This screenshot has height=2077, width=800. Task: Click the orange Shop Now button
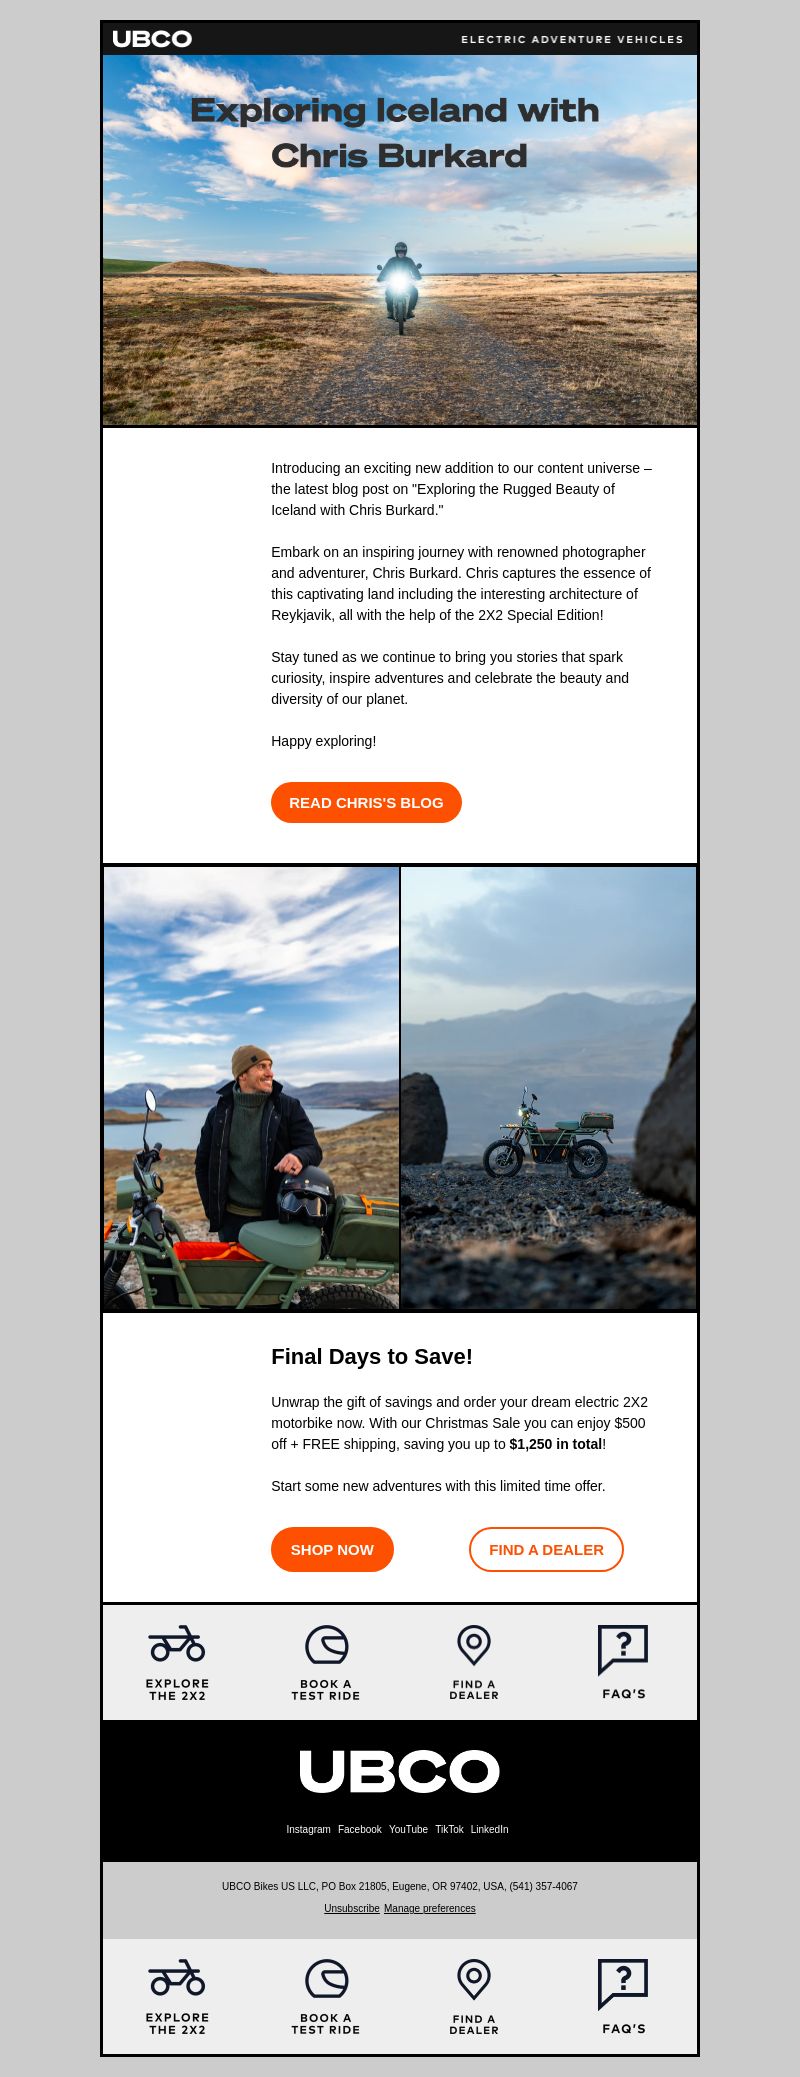click(x=332, y=1549)
